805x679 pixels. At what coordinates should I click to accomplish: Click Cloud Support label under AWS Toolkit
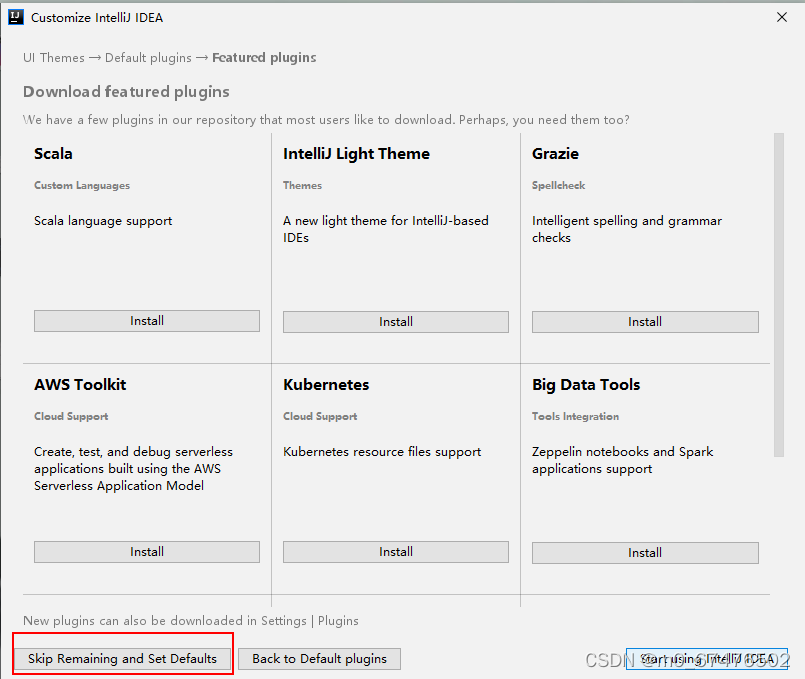pos(71,416)
